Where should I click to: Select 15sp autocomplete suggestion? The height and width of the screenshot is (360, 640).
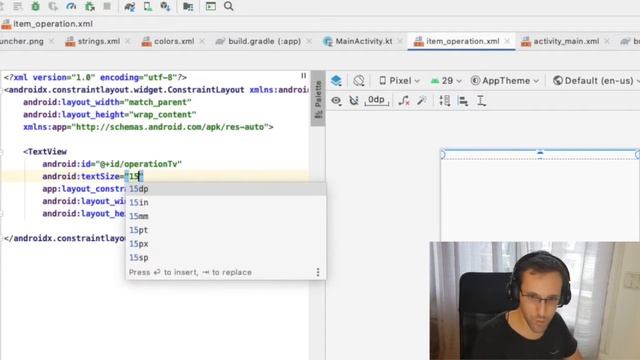226,258
